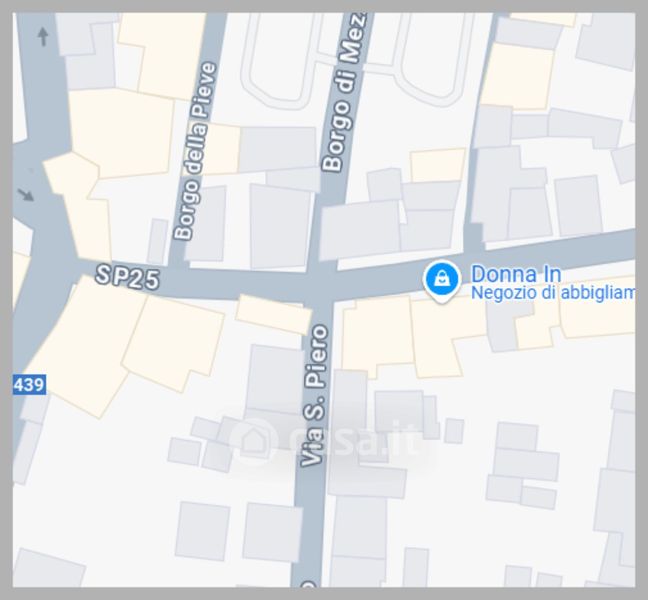
Task: Click the casa.it house watermark logo
Action: [254, 440]
